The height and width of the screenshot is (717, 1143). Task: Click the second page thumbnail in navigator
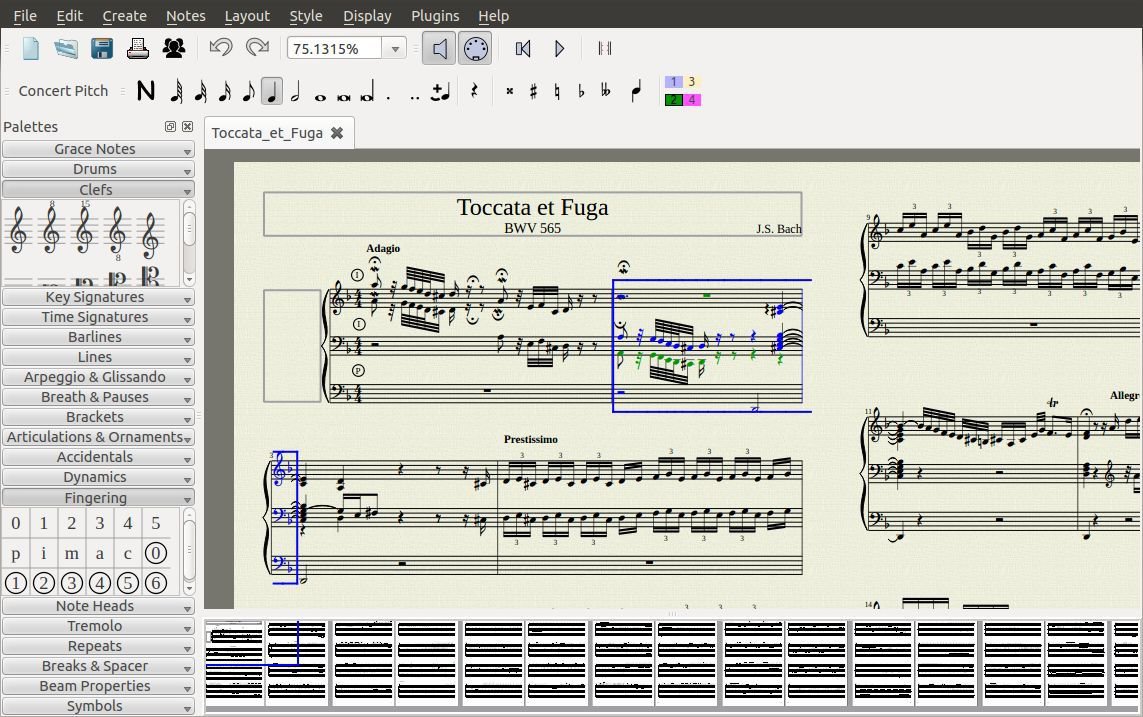click(x=297, y=660)
